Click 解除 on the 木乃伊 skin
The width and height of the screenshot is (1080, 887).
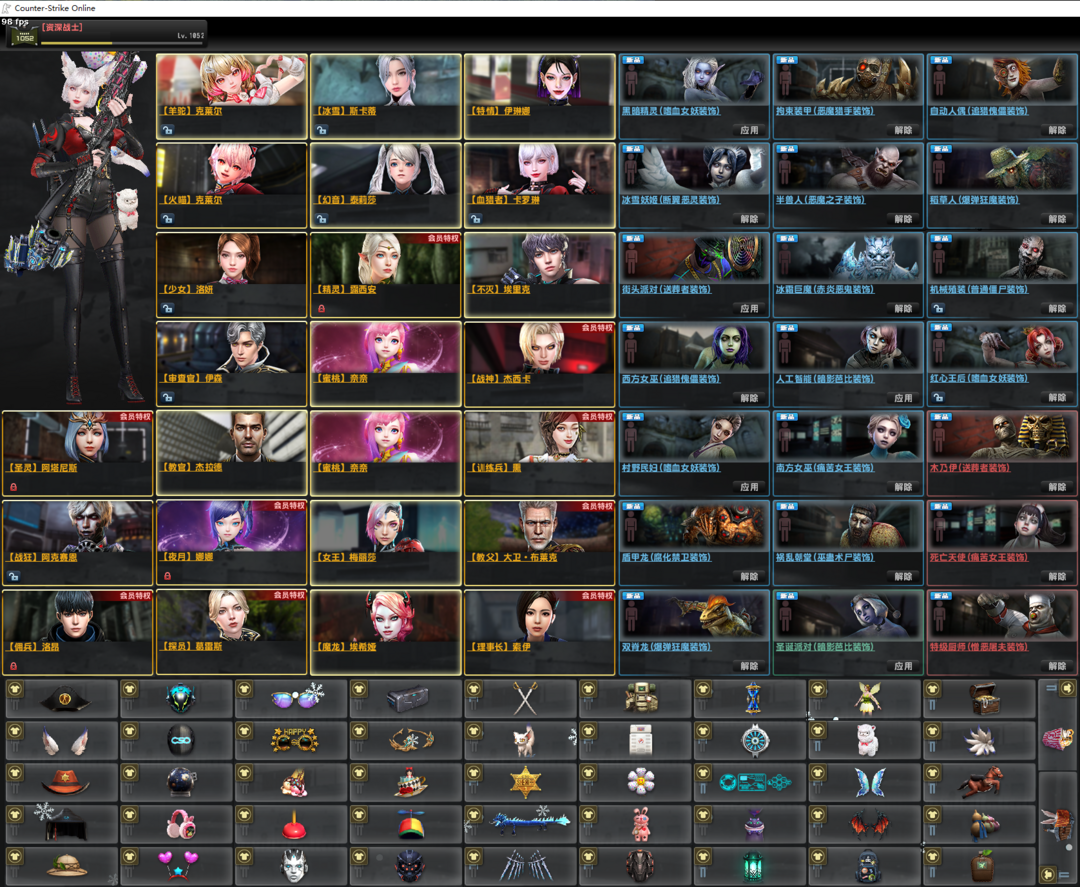(x=1058, y=487)
